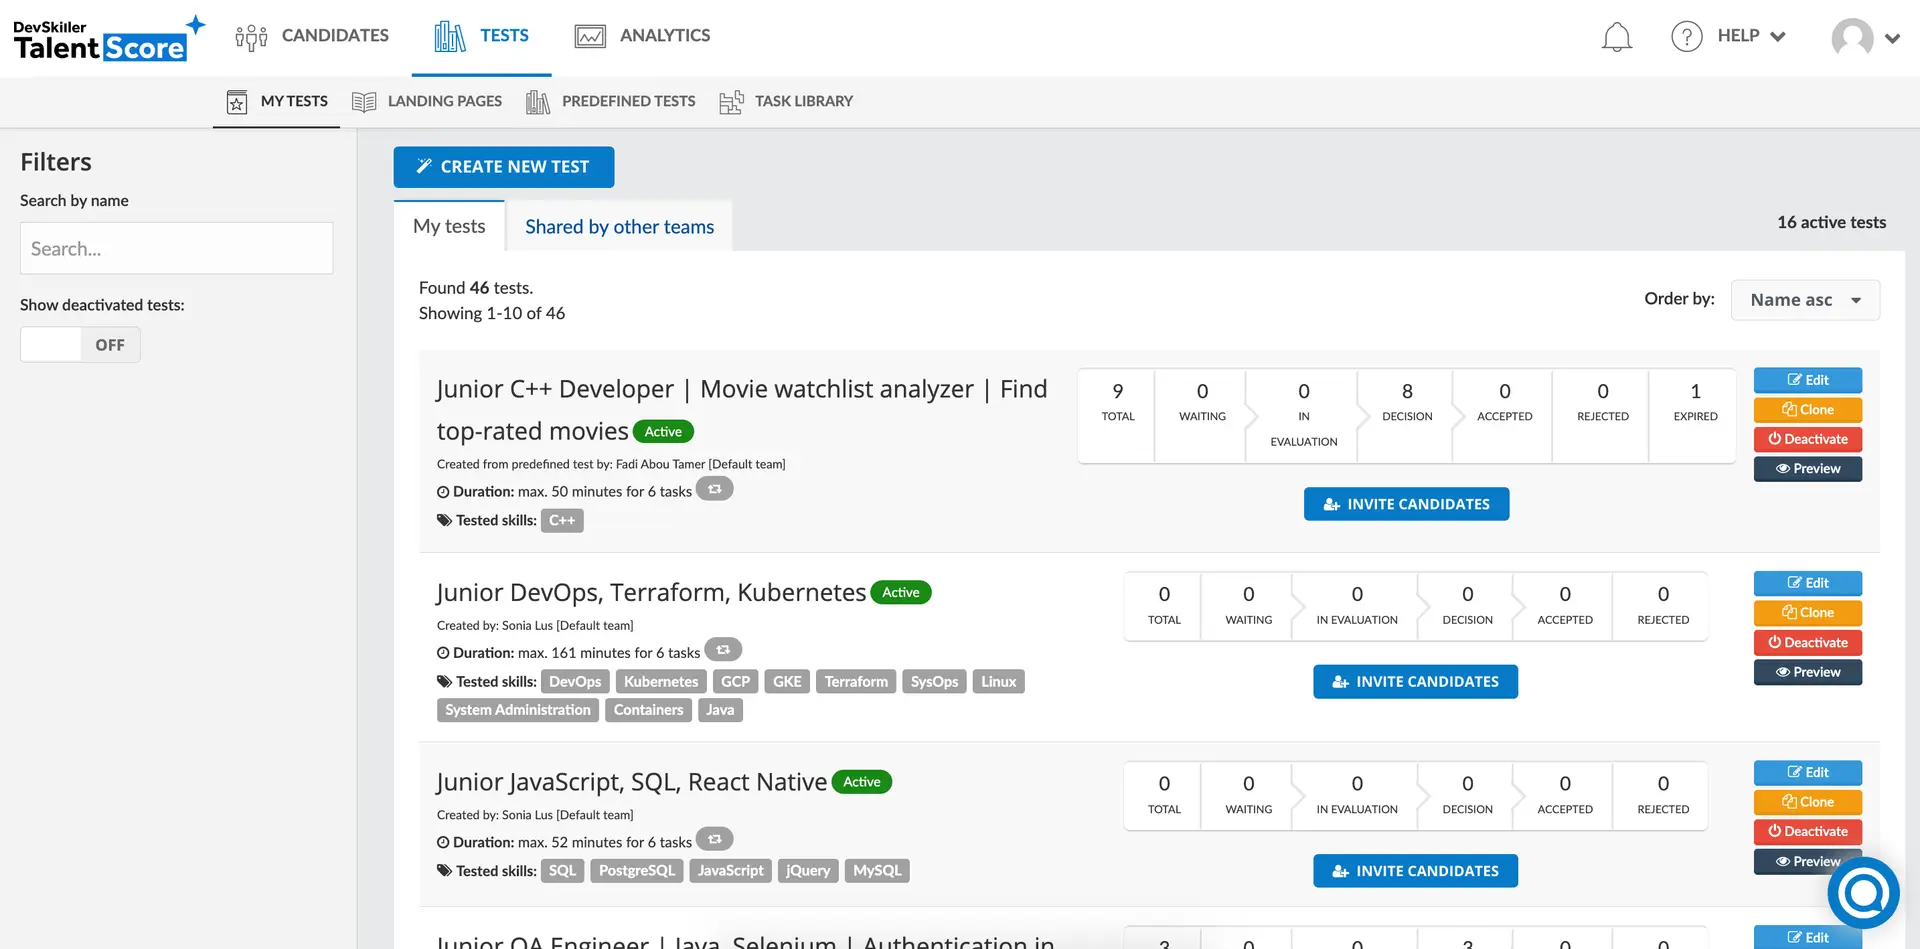Image resolution: width=1920 pixels, height=949 pixels.
Task: Click the Create New Test button
Action: pyautogui.click(x=503, y=167)
